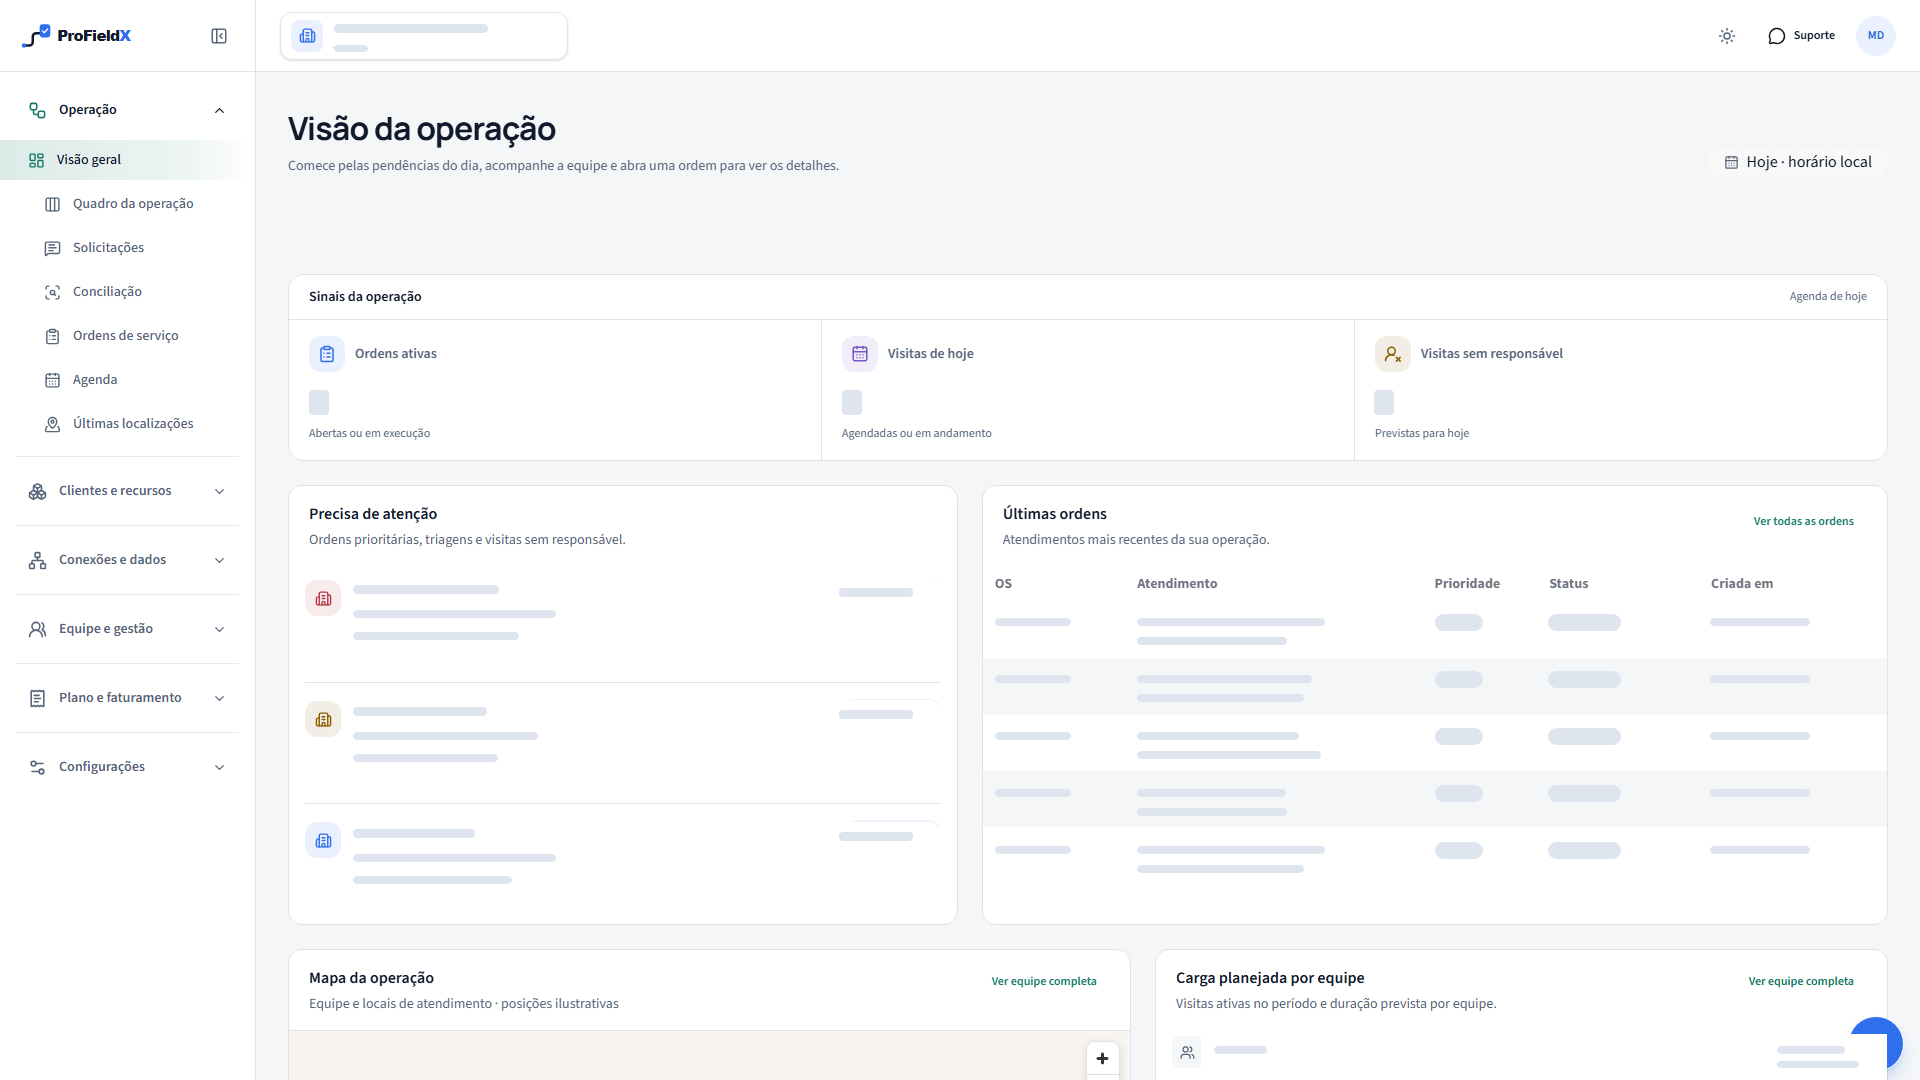
Task: Toggle the light/dark theme sun icon
Action: (1727, 36)
